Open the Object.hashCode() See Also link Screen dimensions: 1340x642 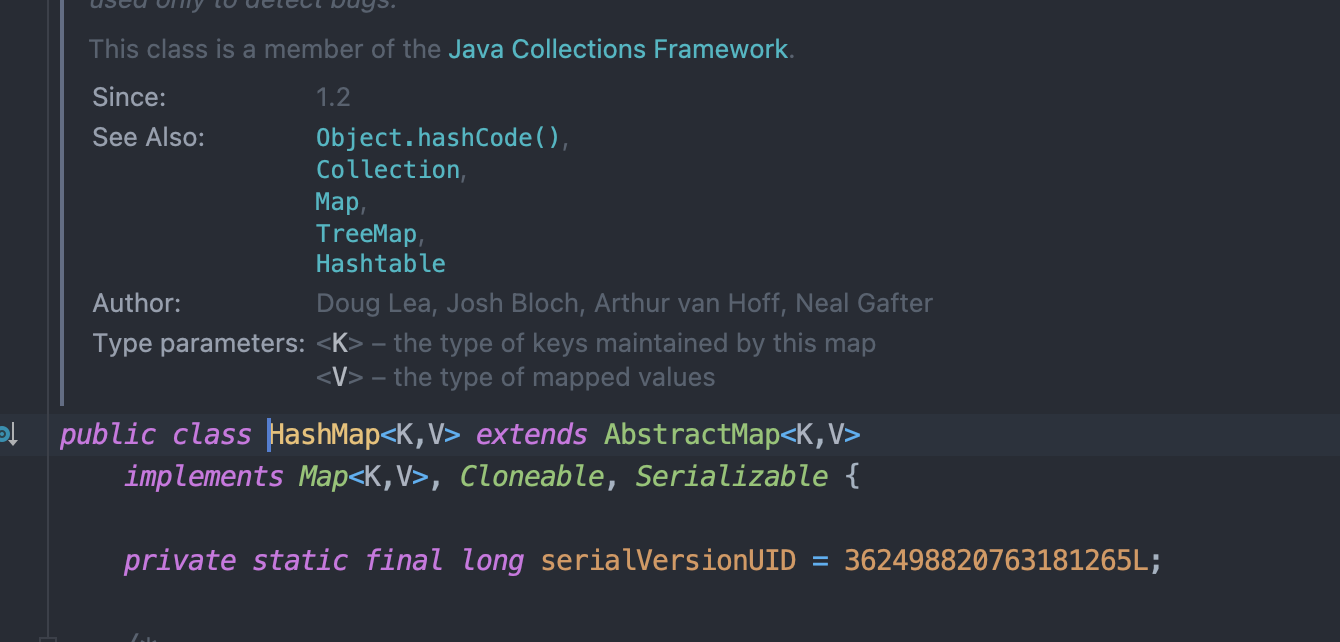[438, 137]
